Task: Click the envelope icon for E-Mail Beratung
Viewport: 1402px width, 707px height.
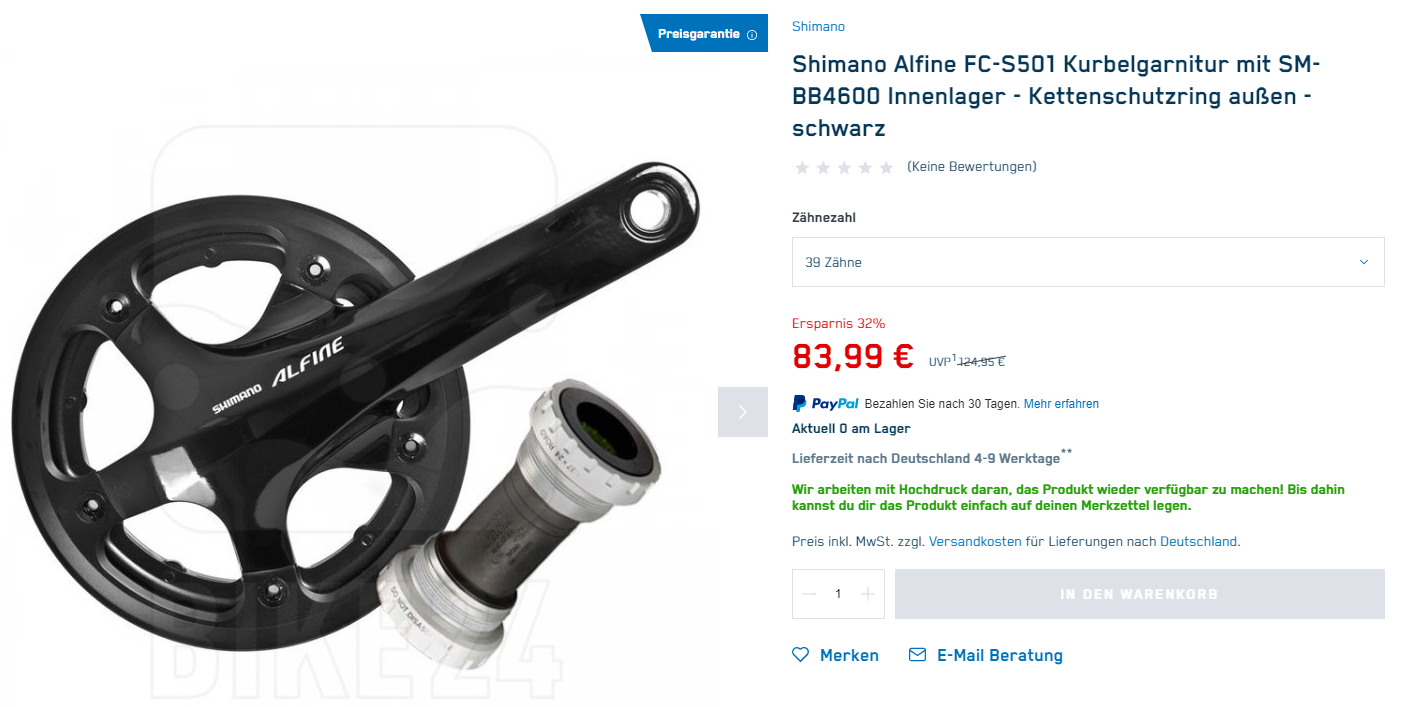Action: (x=917, y=655)
